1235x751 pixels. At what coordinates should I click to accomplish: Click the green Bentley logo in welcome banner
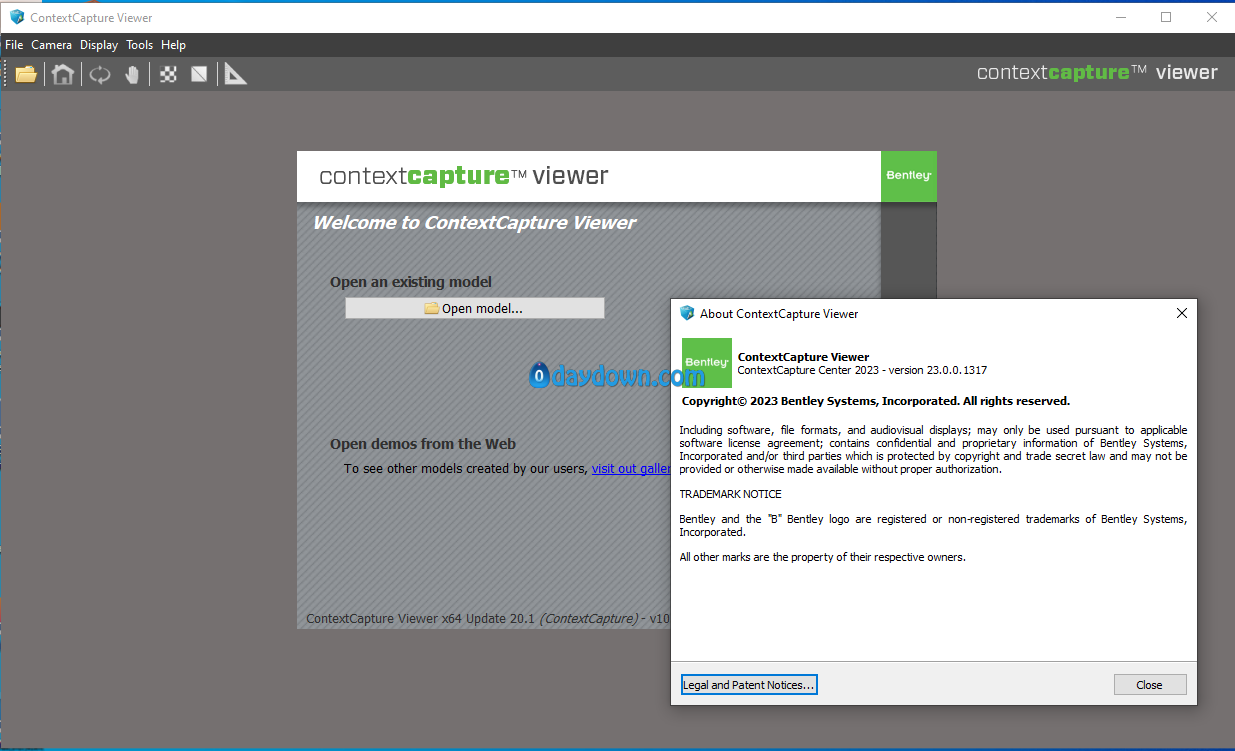908,176
